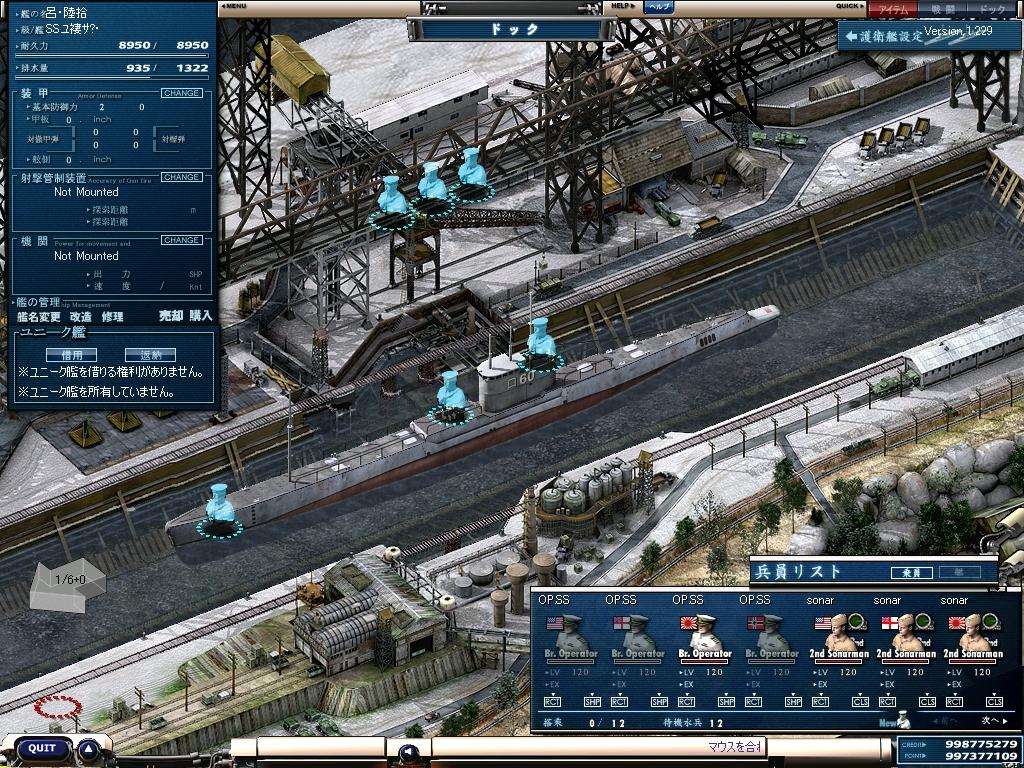Screen dimensions: 1024x768
Task: Click the New sailor recruit icon
Action: [895, 721]
